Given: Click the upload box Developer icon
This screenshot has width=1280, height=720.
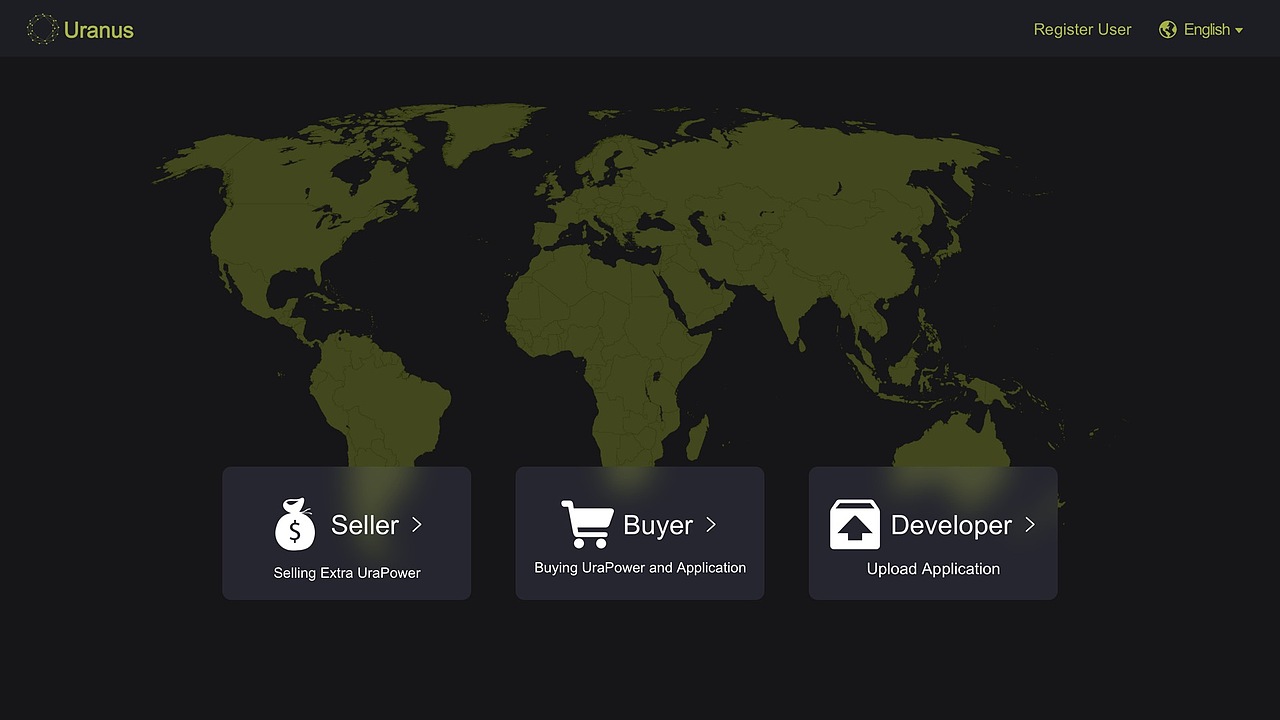Looking at the screenshot, I should 855,525.
